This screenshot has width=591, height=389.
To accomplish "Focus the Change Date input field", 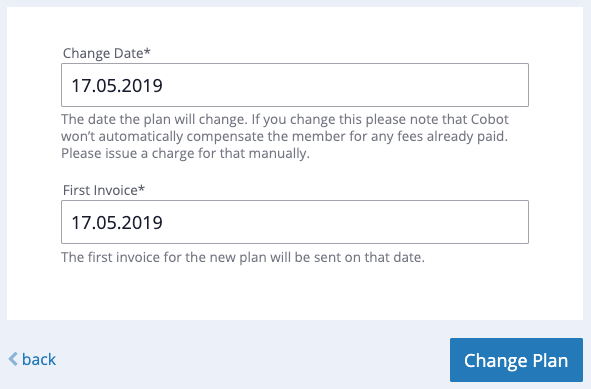I will coord(295,85).
